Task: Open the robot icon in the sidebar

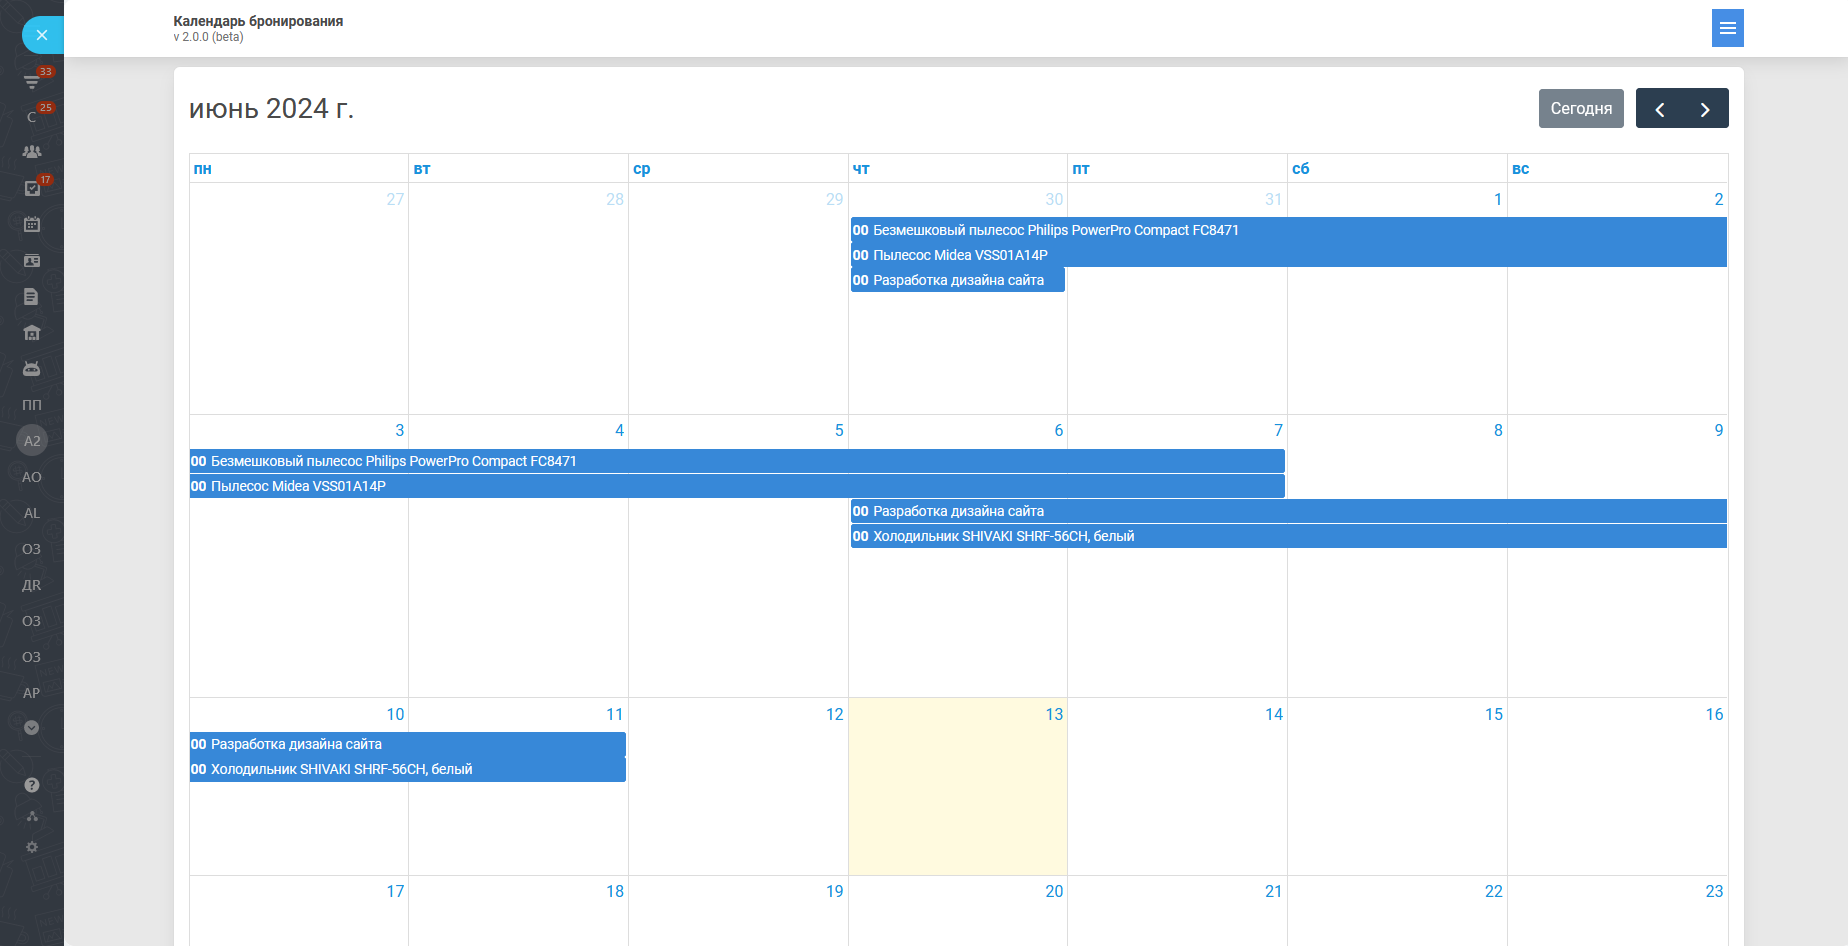Action: (32, 368)
